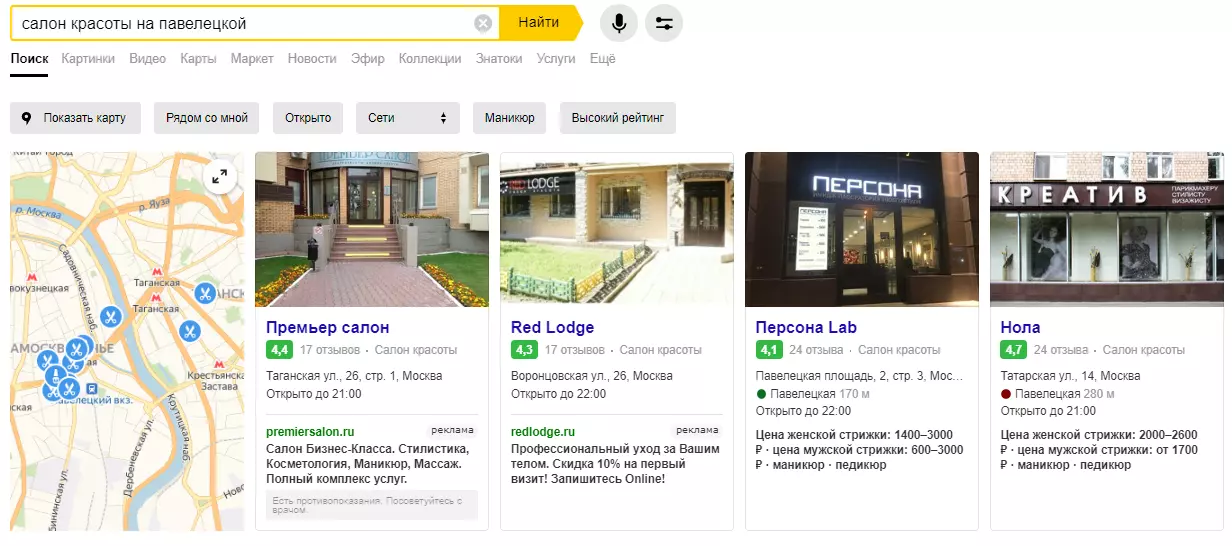Open the Сети dropdown filter

coord(408,118)
